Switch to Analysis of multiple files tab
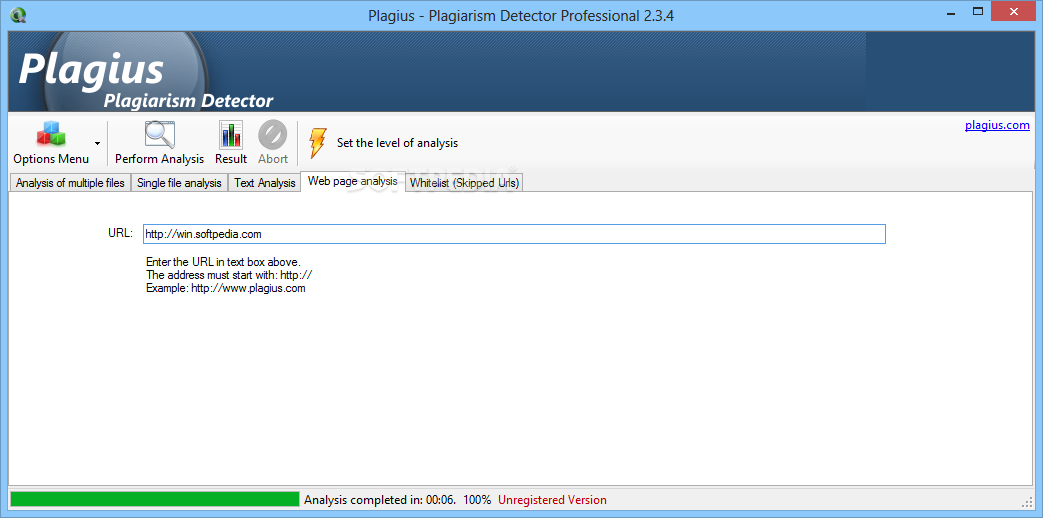Screen dimensions: 1043x518 click(x=70, y=183)
